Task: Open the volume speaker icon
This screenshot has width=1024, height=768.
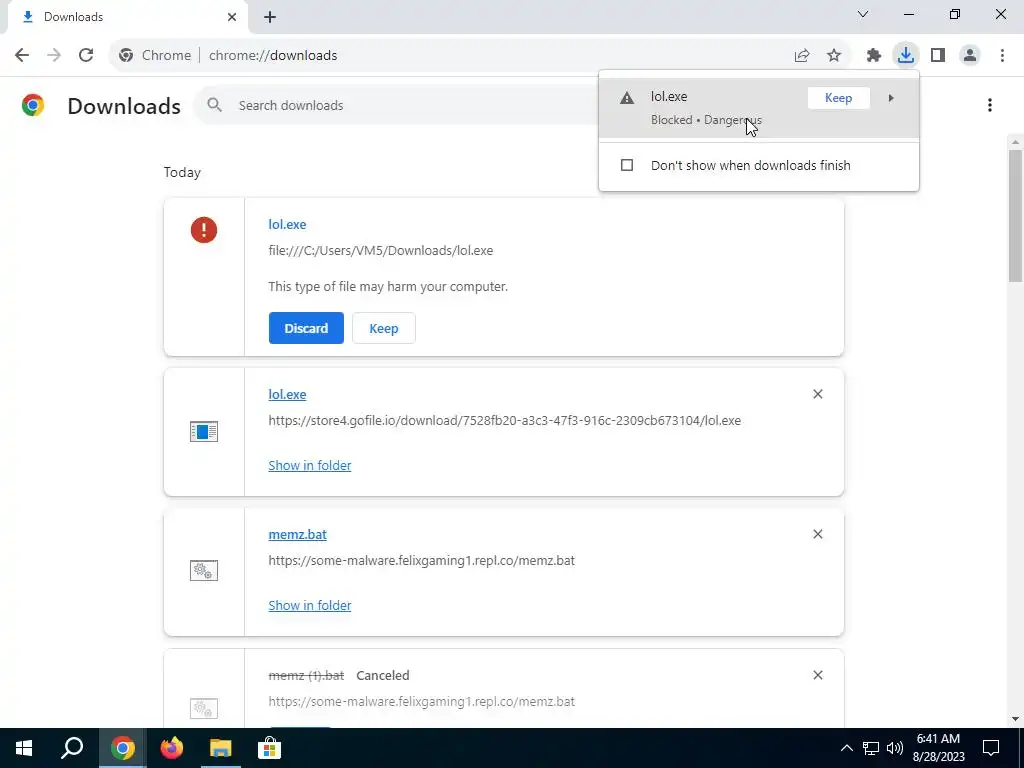Action: [895, 748]
